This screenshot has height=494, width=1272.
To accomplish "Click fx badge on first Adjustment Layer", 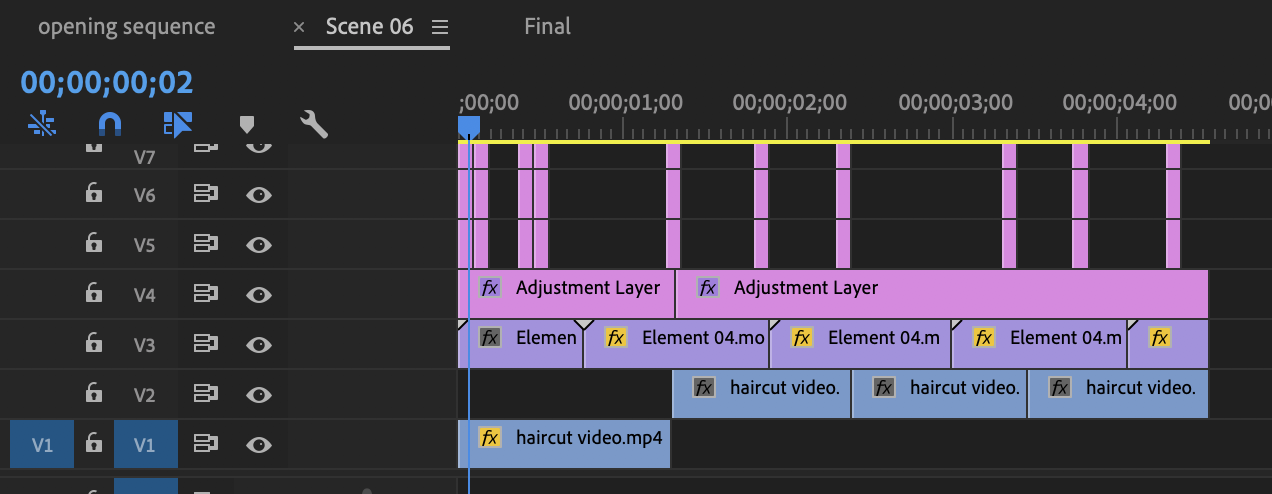I will (x=490, y=288).
